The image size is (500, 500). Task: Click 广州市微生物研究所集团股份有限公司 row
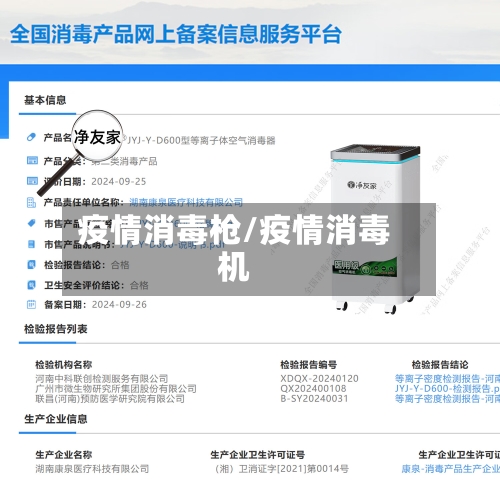click(116, 389)
